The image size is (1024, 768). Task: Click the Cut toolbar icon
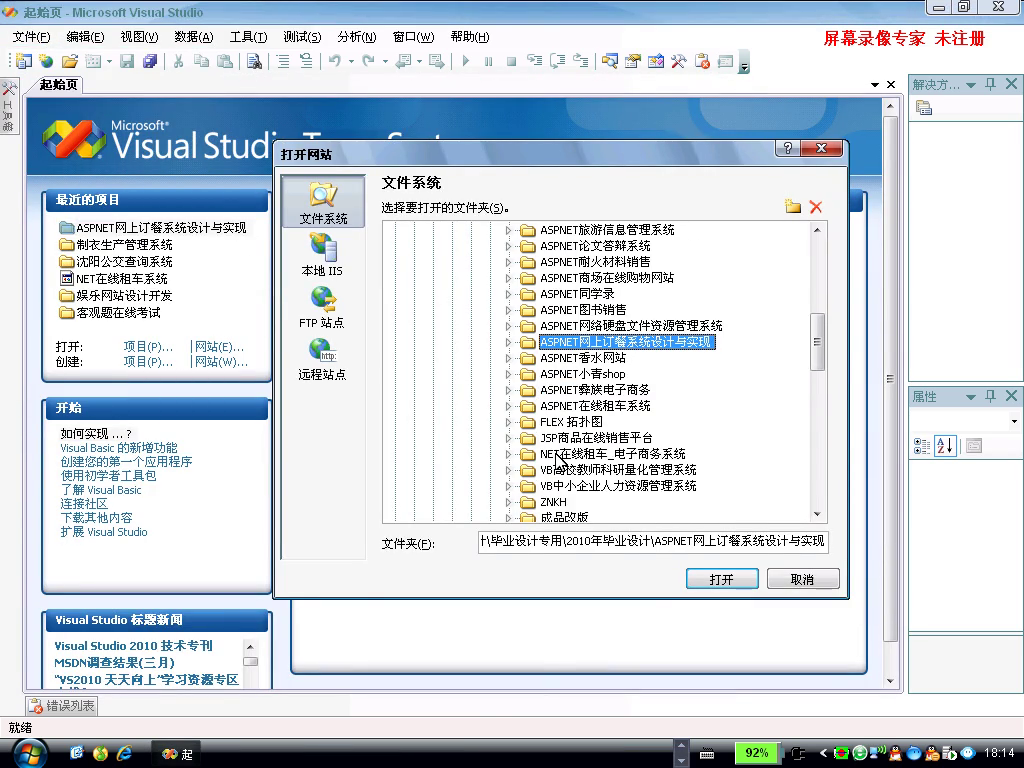(178, 61)
